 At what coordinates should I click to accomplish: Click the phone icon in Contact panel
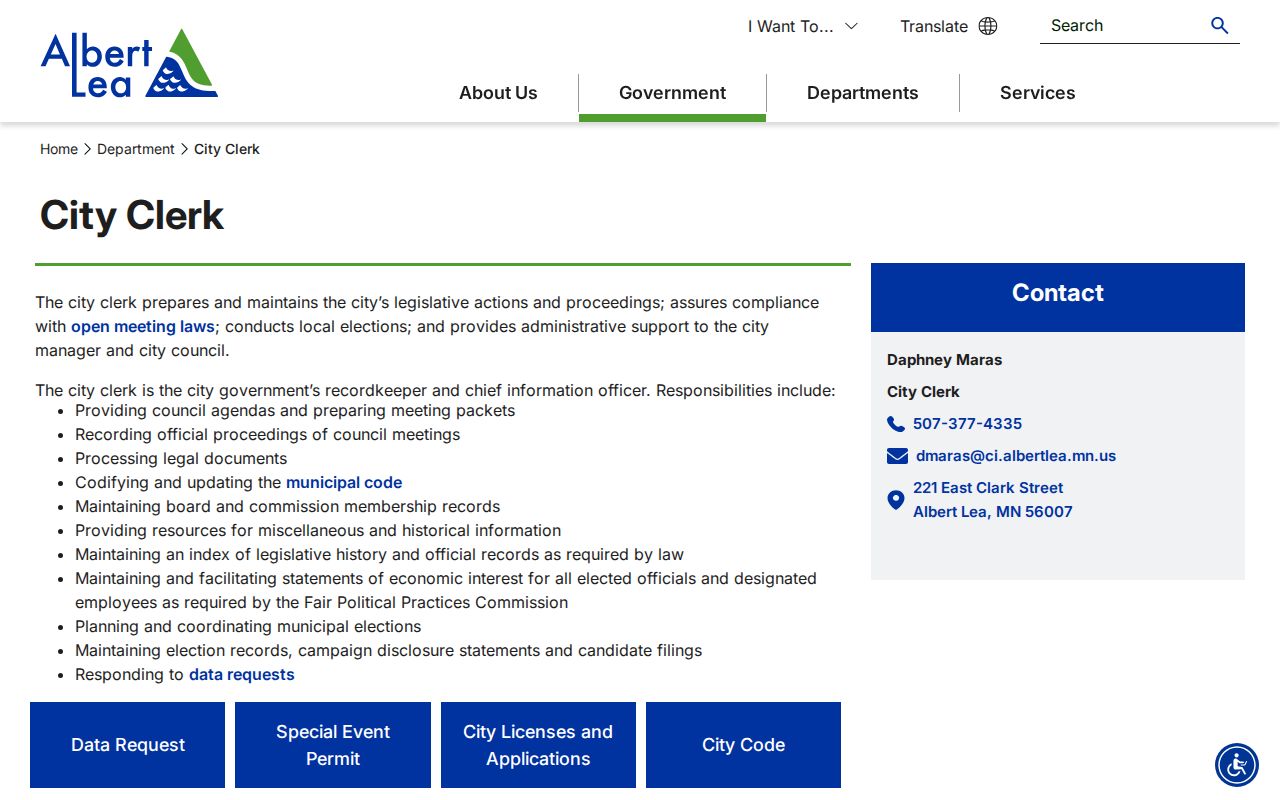(x=896, y=424)
